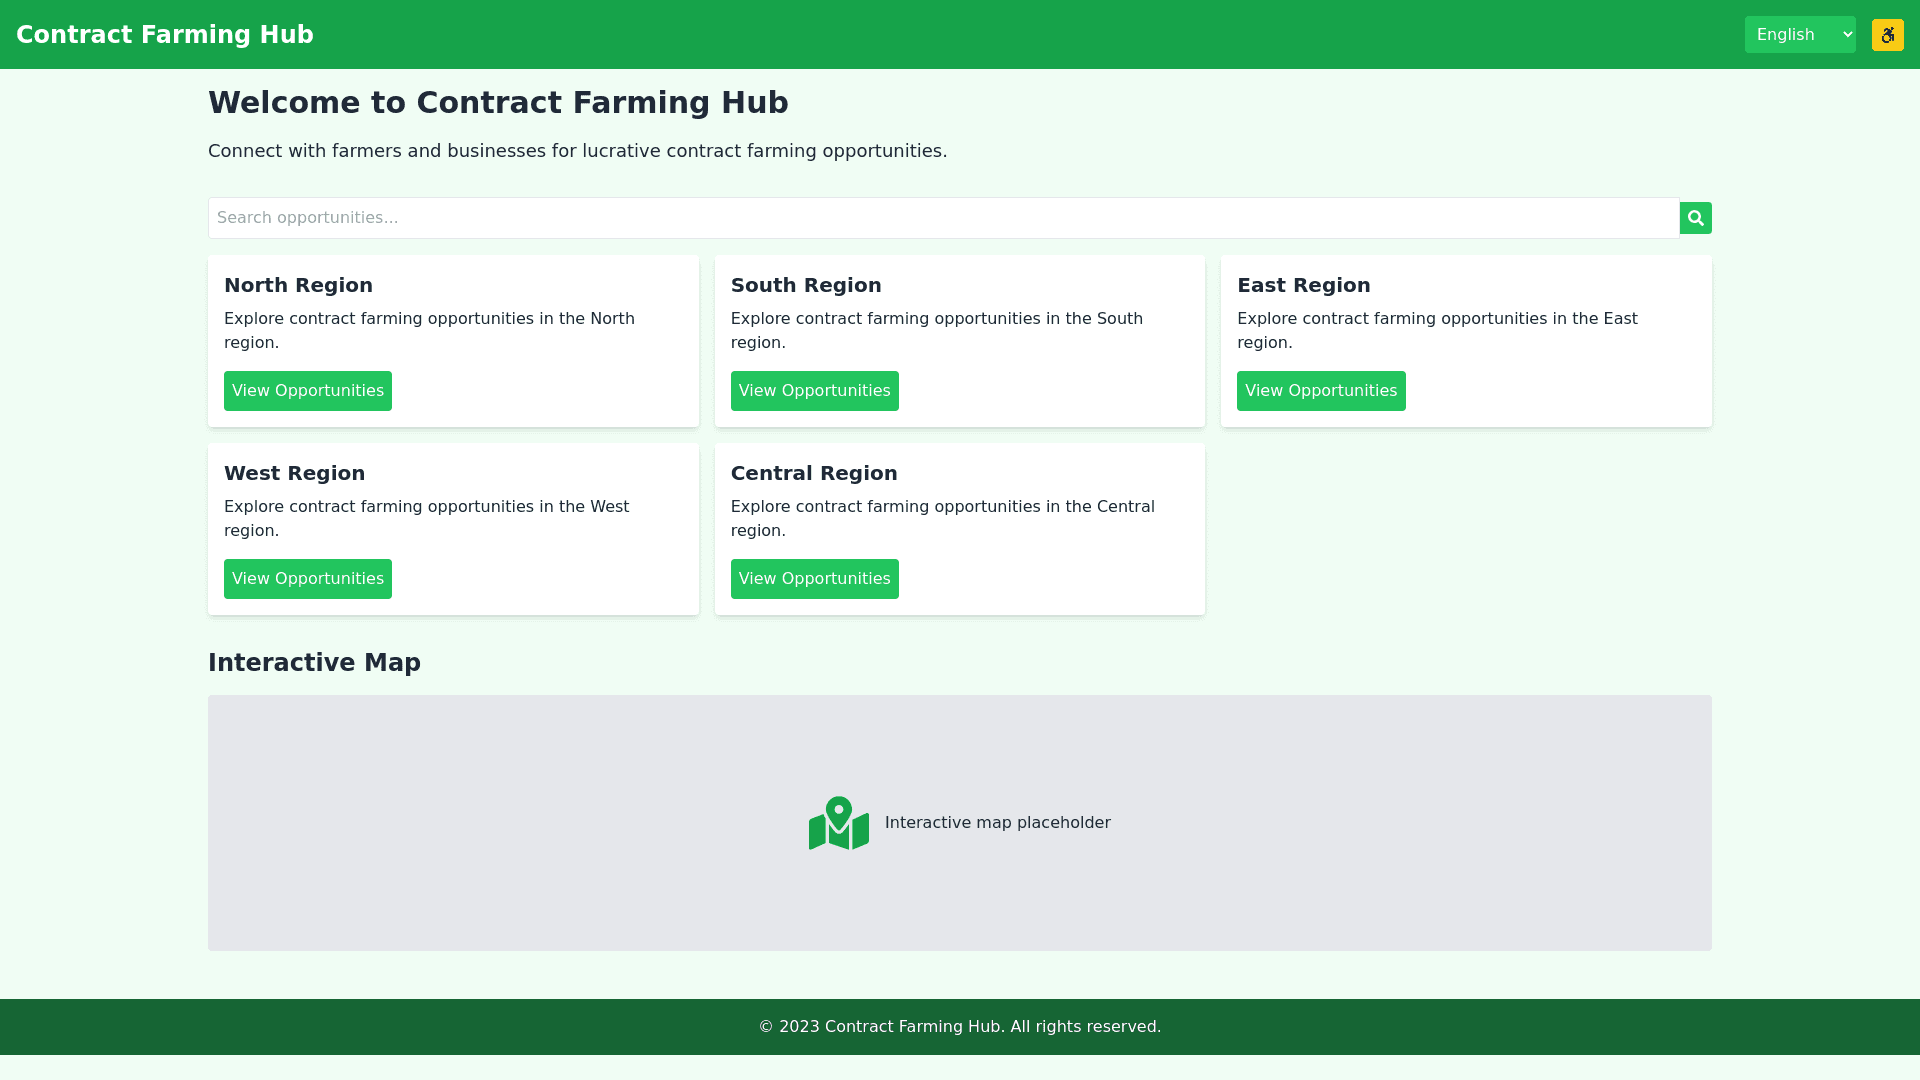Open East Region opportunities

pos(1320,391)
